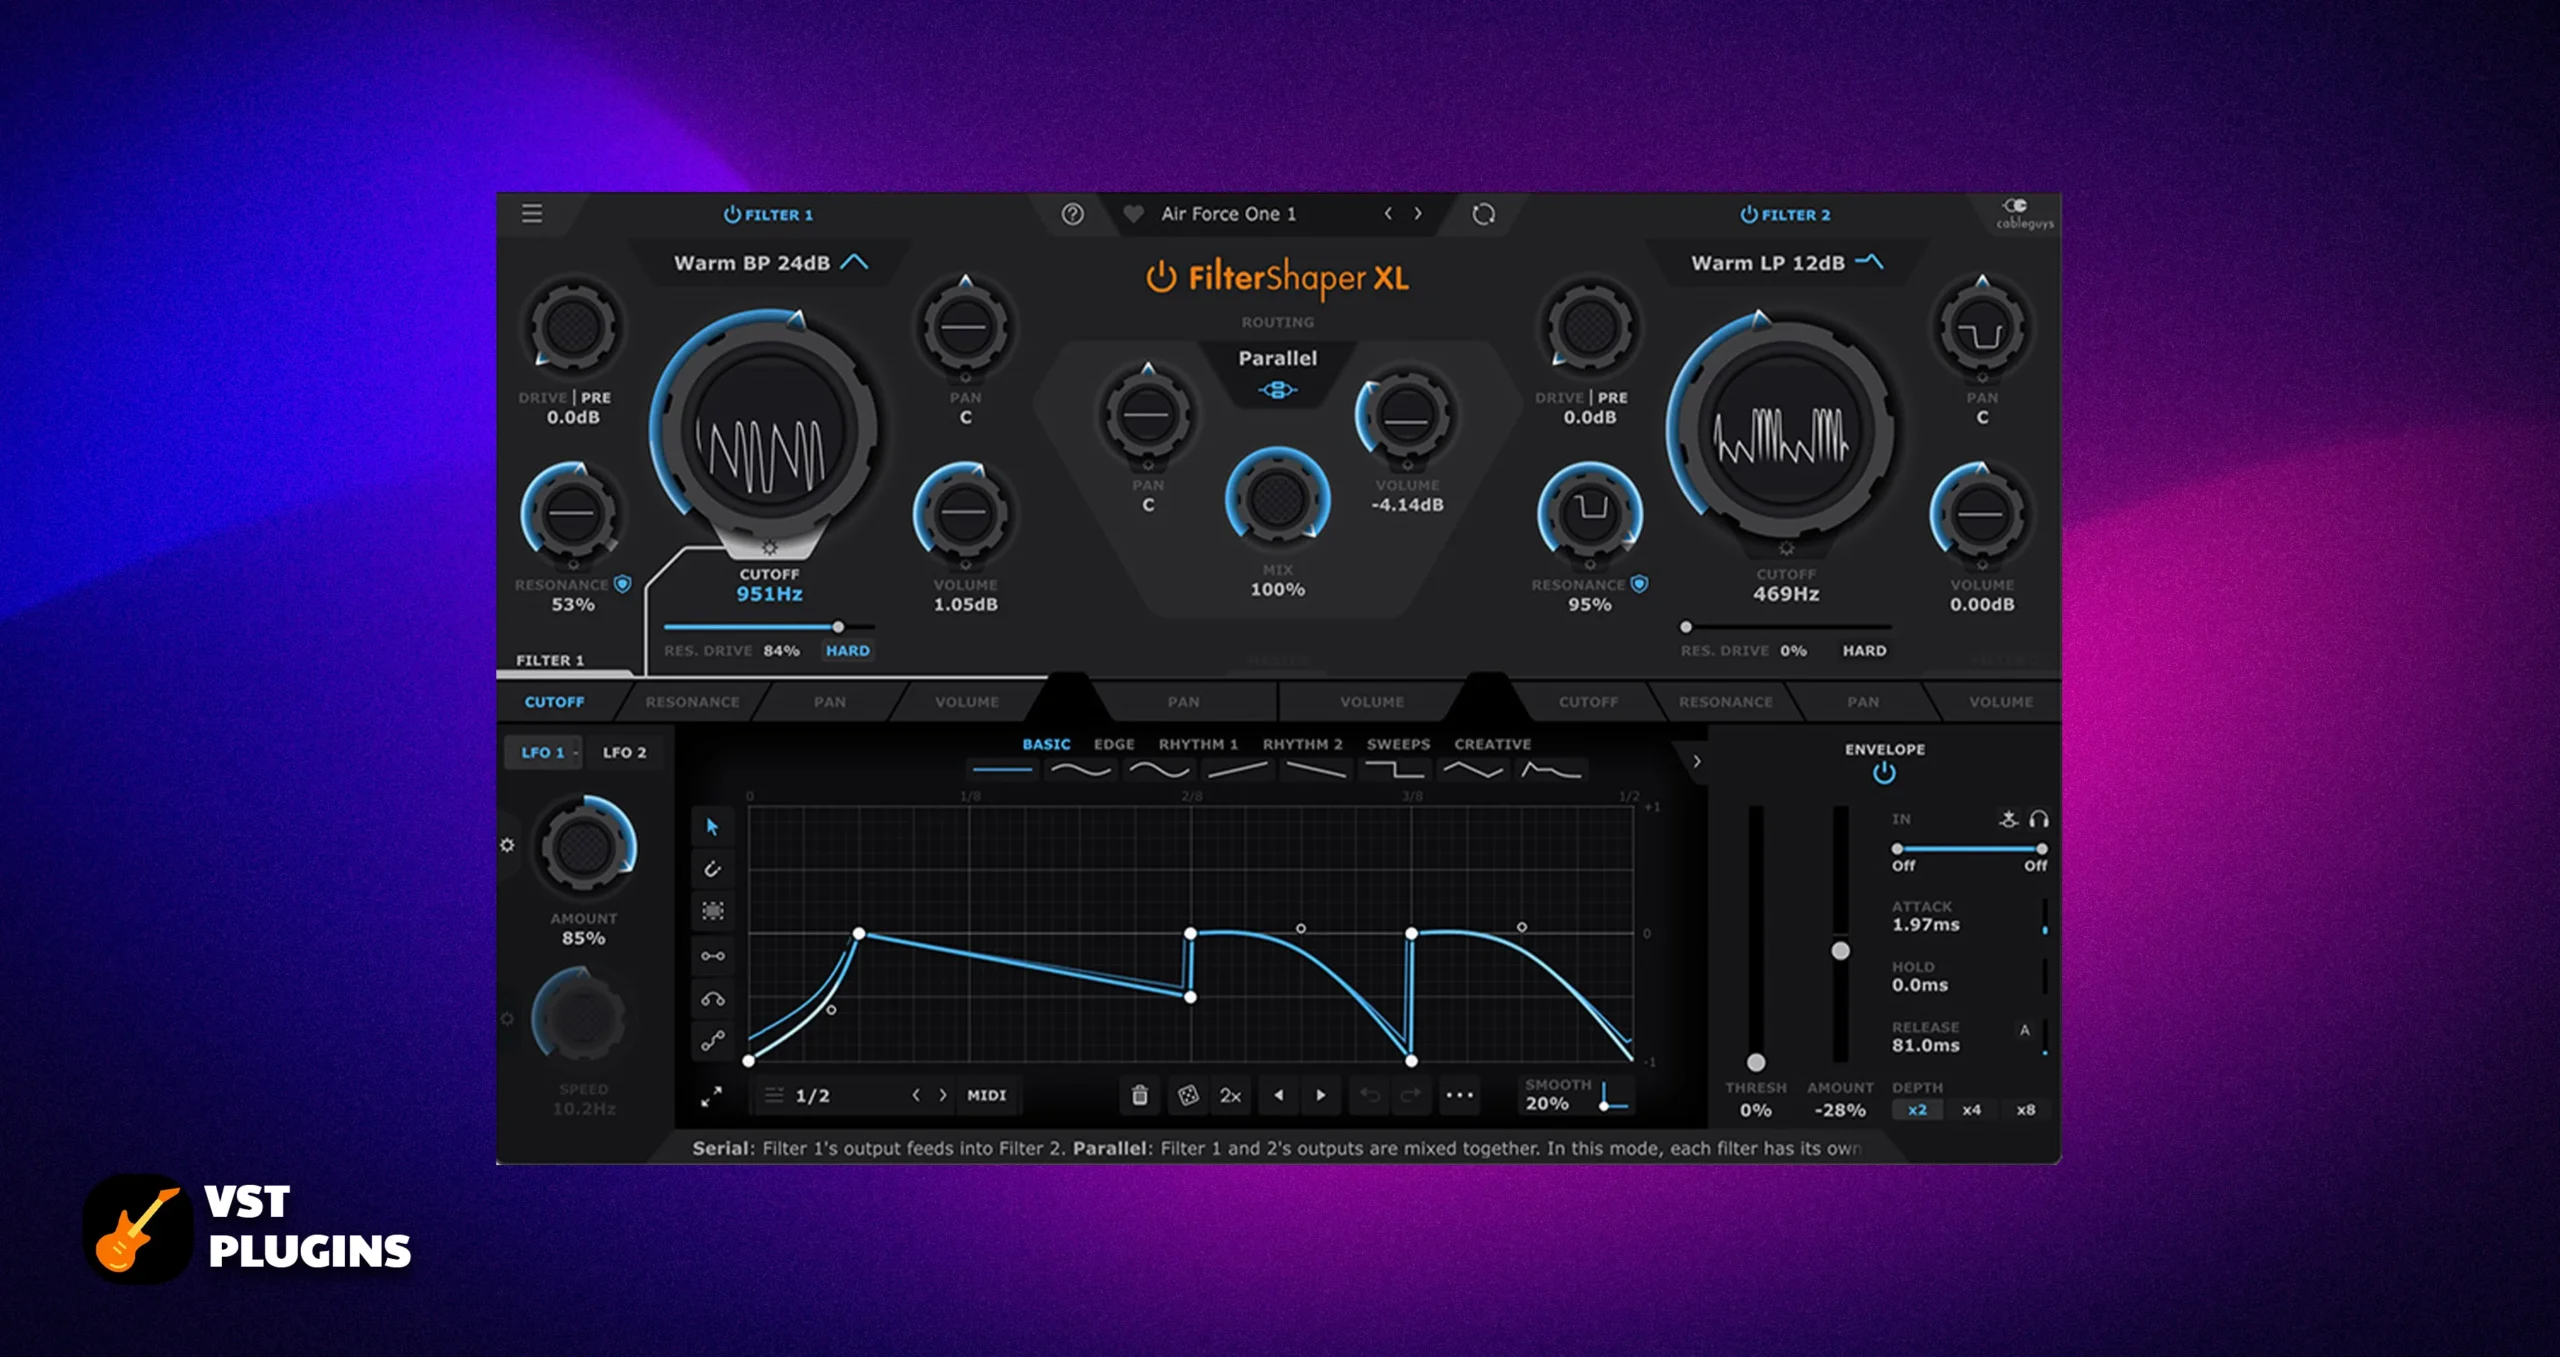Click the help question mark icon
Screen dimensions: 2560x1357
click(1072, 214)
